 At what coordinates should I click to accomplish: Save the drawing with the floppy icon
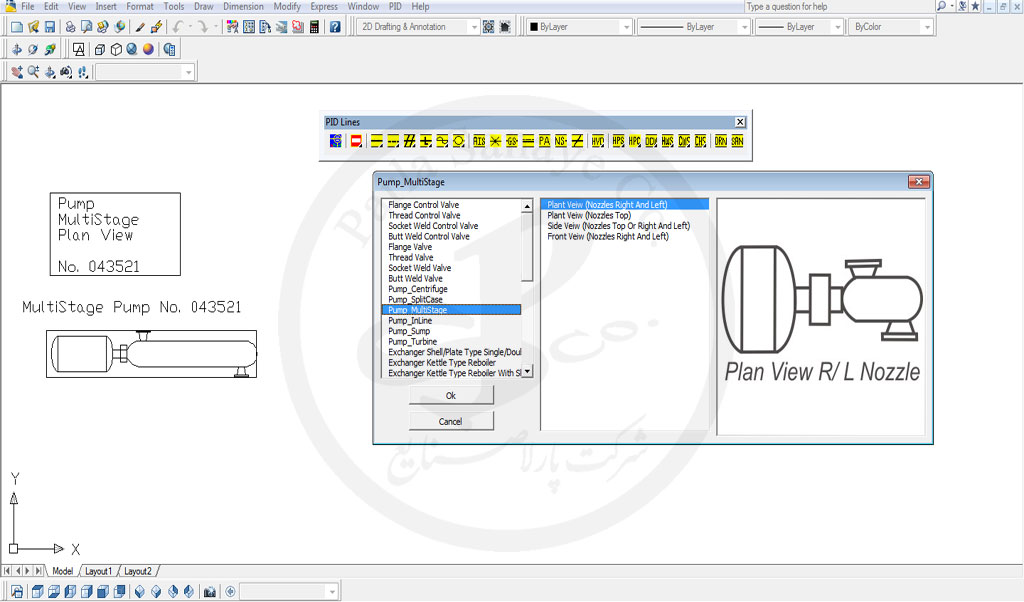(x=50, y=27)
